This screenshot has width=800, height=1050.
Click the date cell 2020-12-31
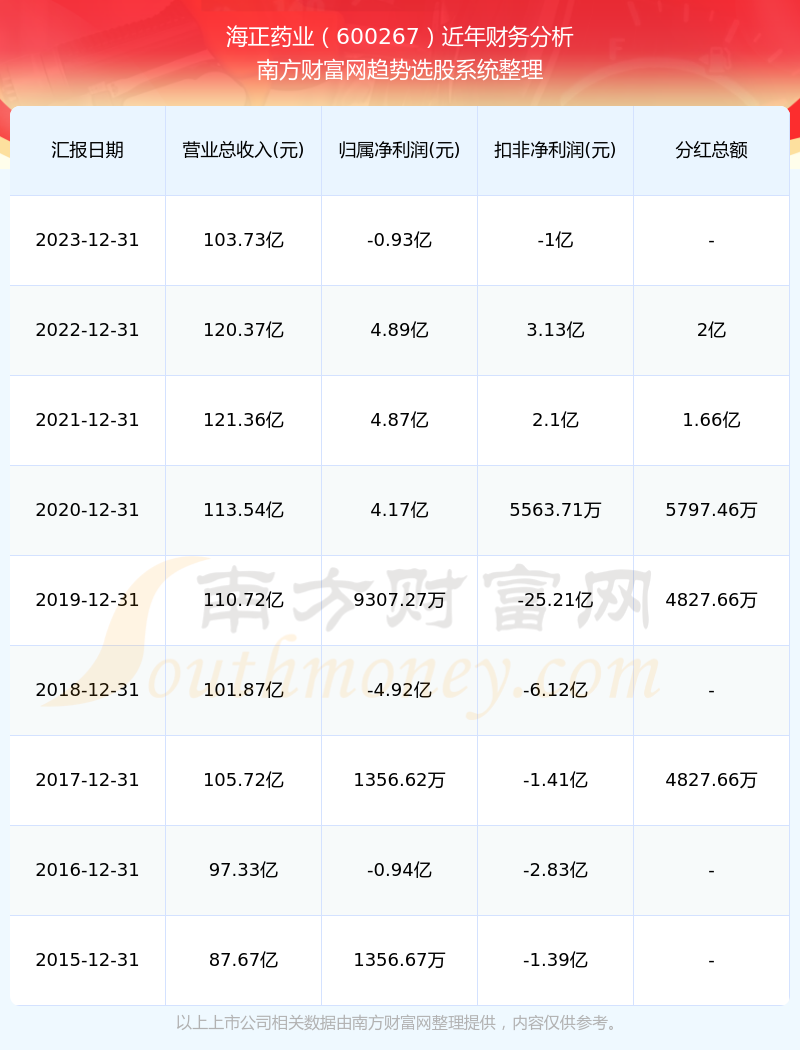pyautogui.click(x=88, y=510)
